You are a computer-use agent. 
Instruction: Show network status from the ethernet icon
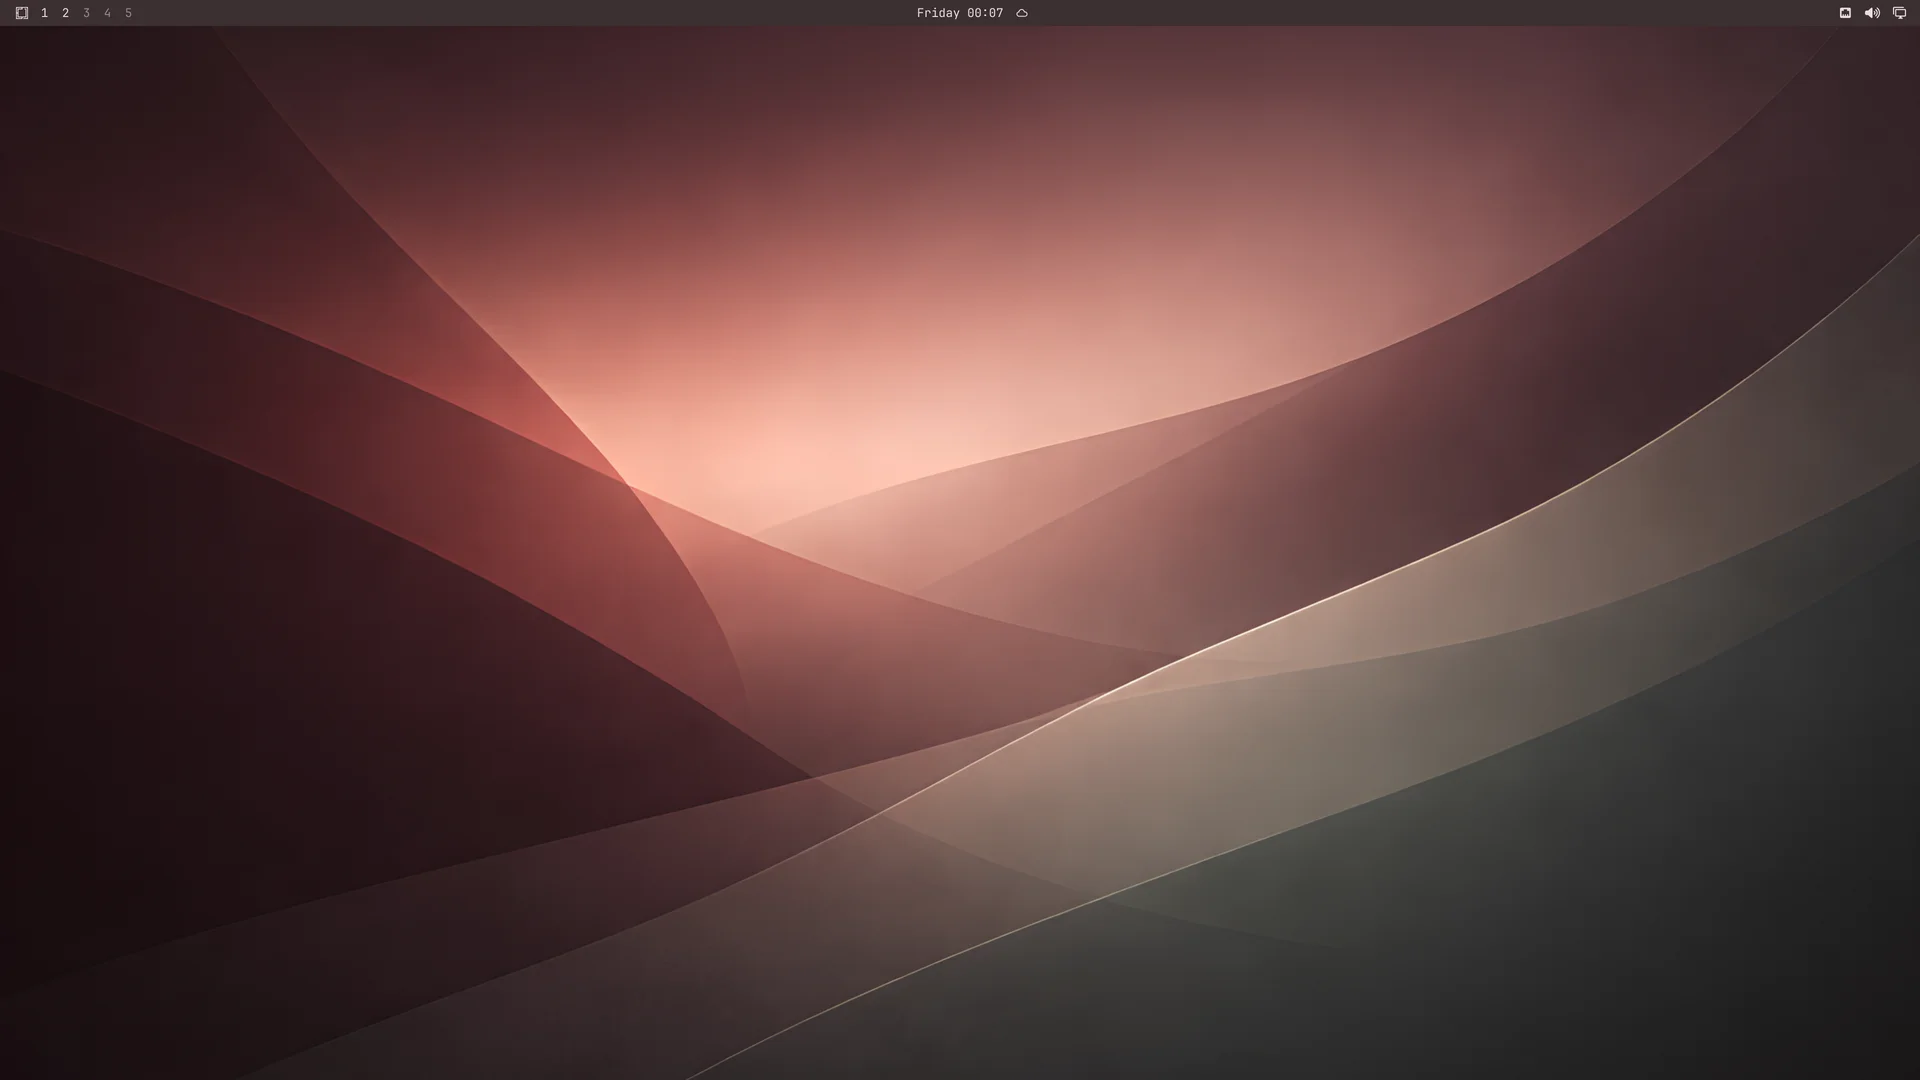[1845, 13]
